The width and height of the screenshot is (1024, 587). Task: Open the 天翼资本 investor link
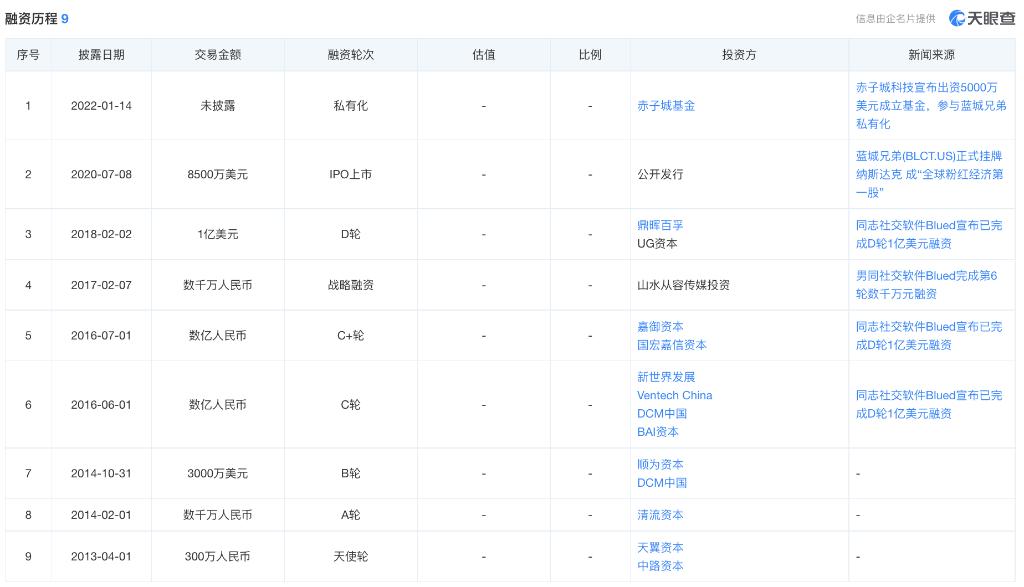coord(660,547)
